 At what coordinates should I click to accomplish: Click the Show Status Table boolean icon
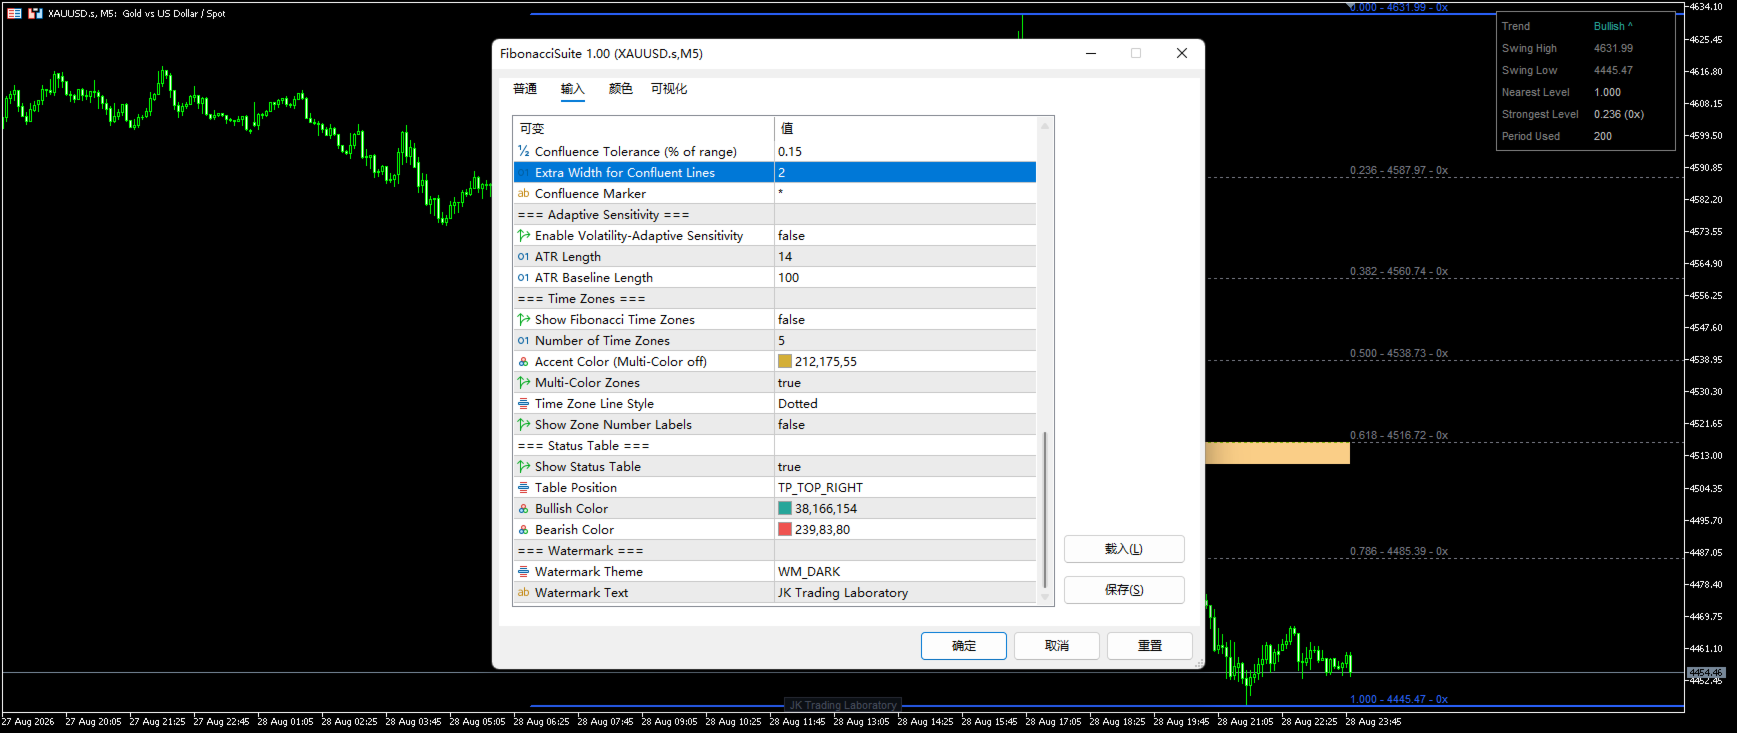(523, 466)
